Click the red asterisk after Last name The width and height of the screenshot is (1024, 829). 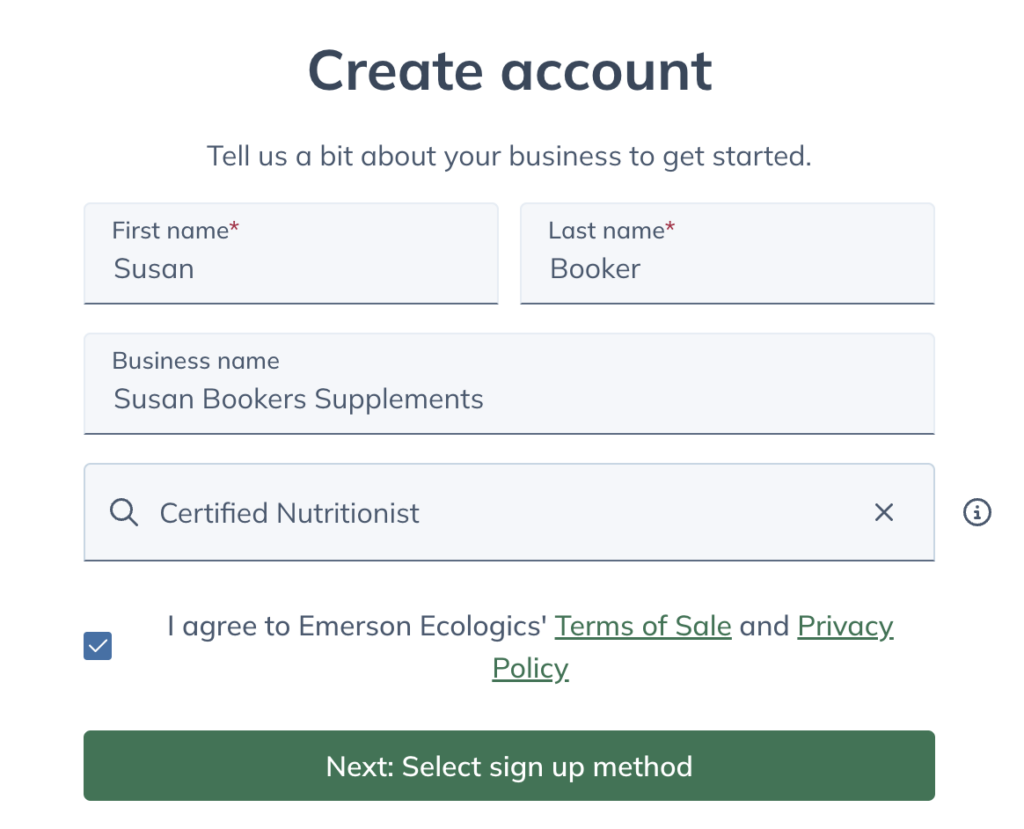[x=671, y=229]
